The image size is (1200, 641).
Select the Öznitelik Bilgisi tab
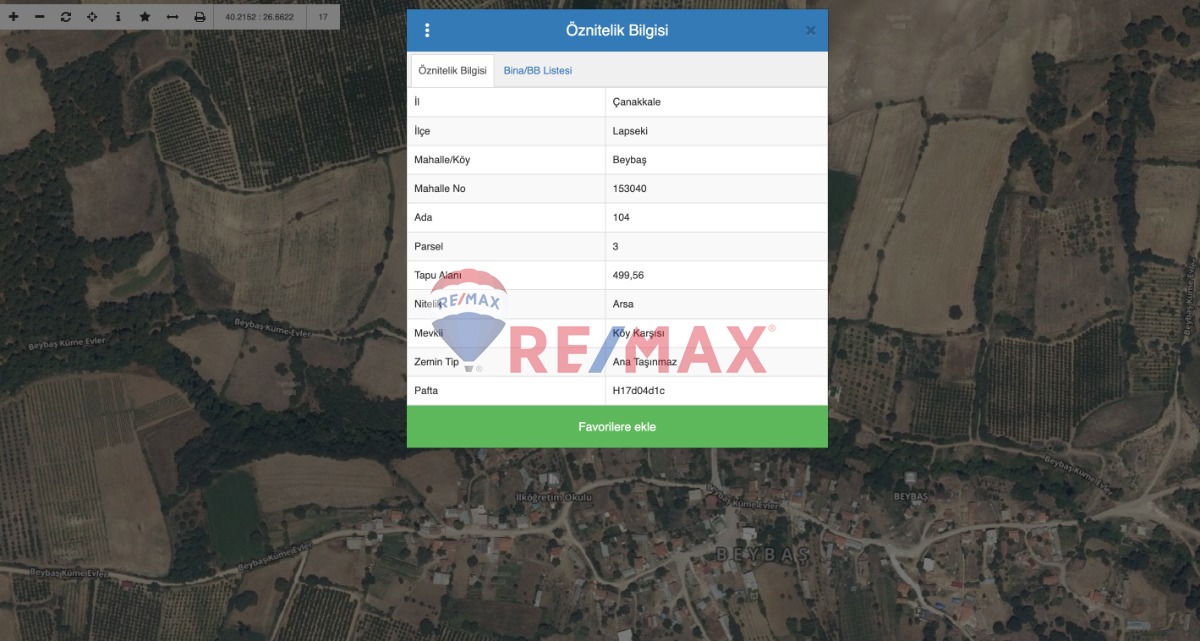click(452, 71)
